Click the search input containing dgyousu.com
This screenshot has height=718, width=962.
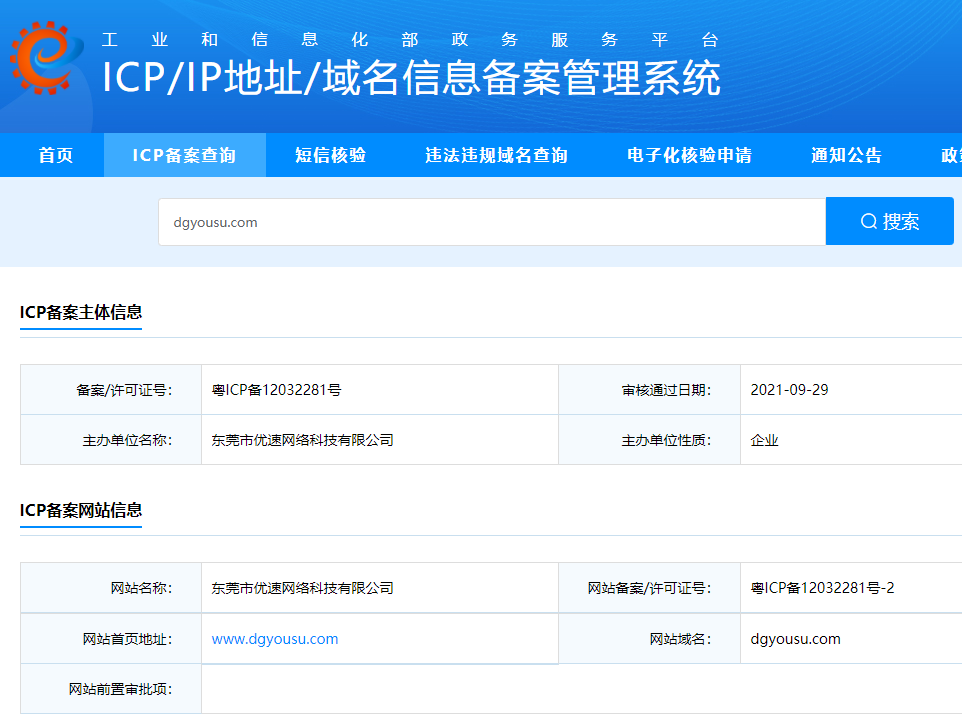pos(490,220)
